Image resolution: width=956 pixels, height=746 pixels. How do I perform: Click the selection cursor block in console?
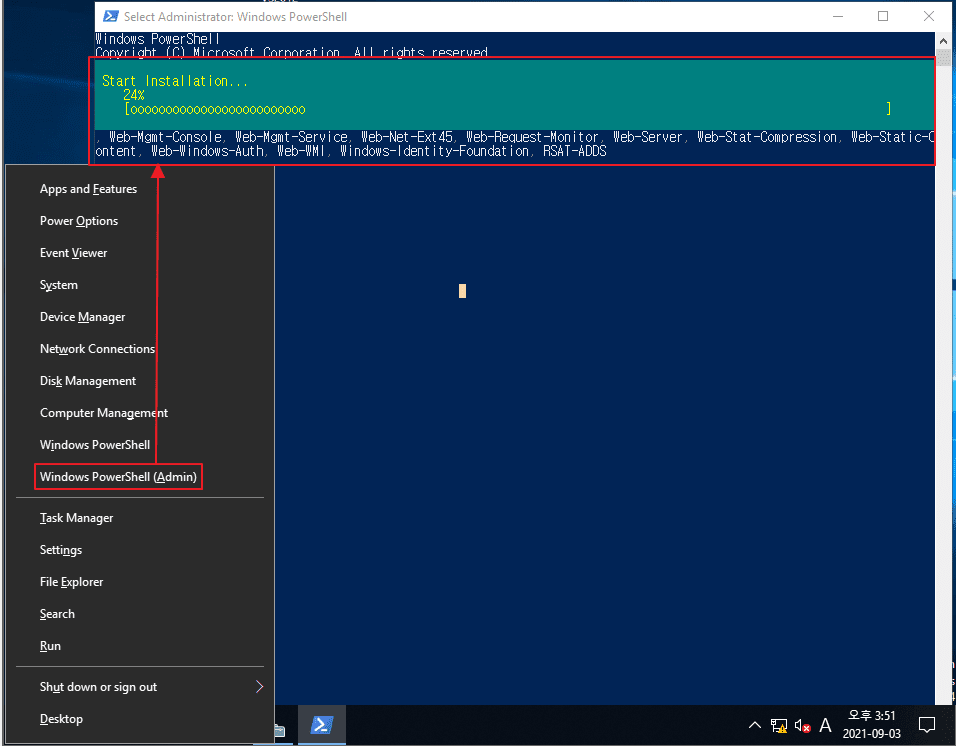tap(462, 291)
